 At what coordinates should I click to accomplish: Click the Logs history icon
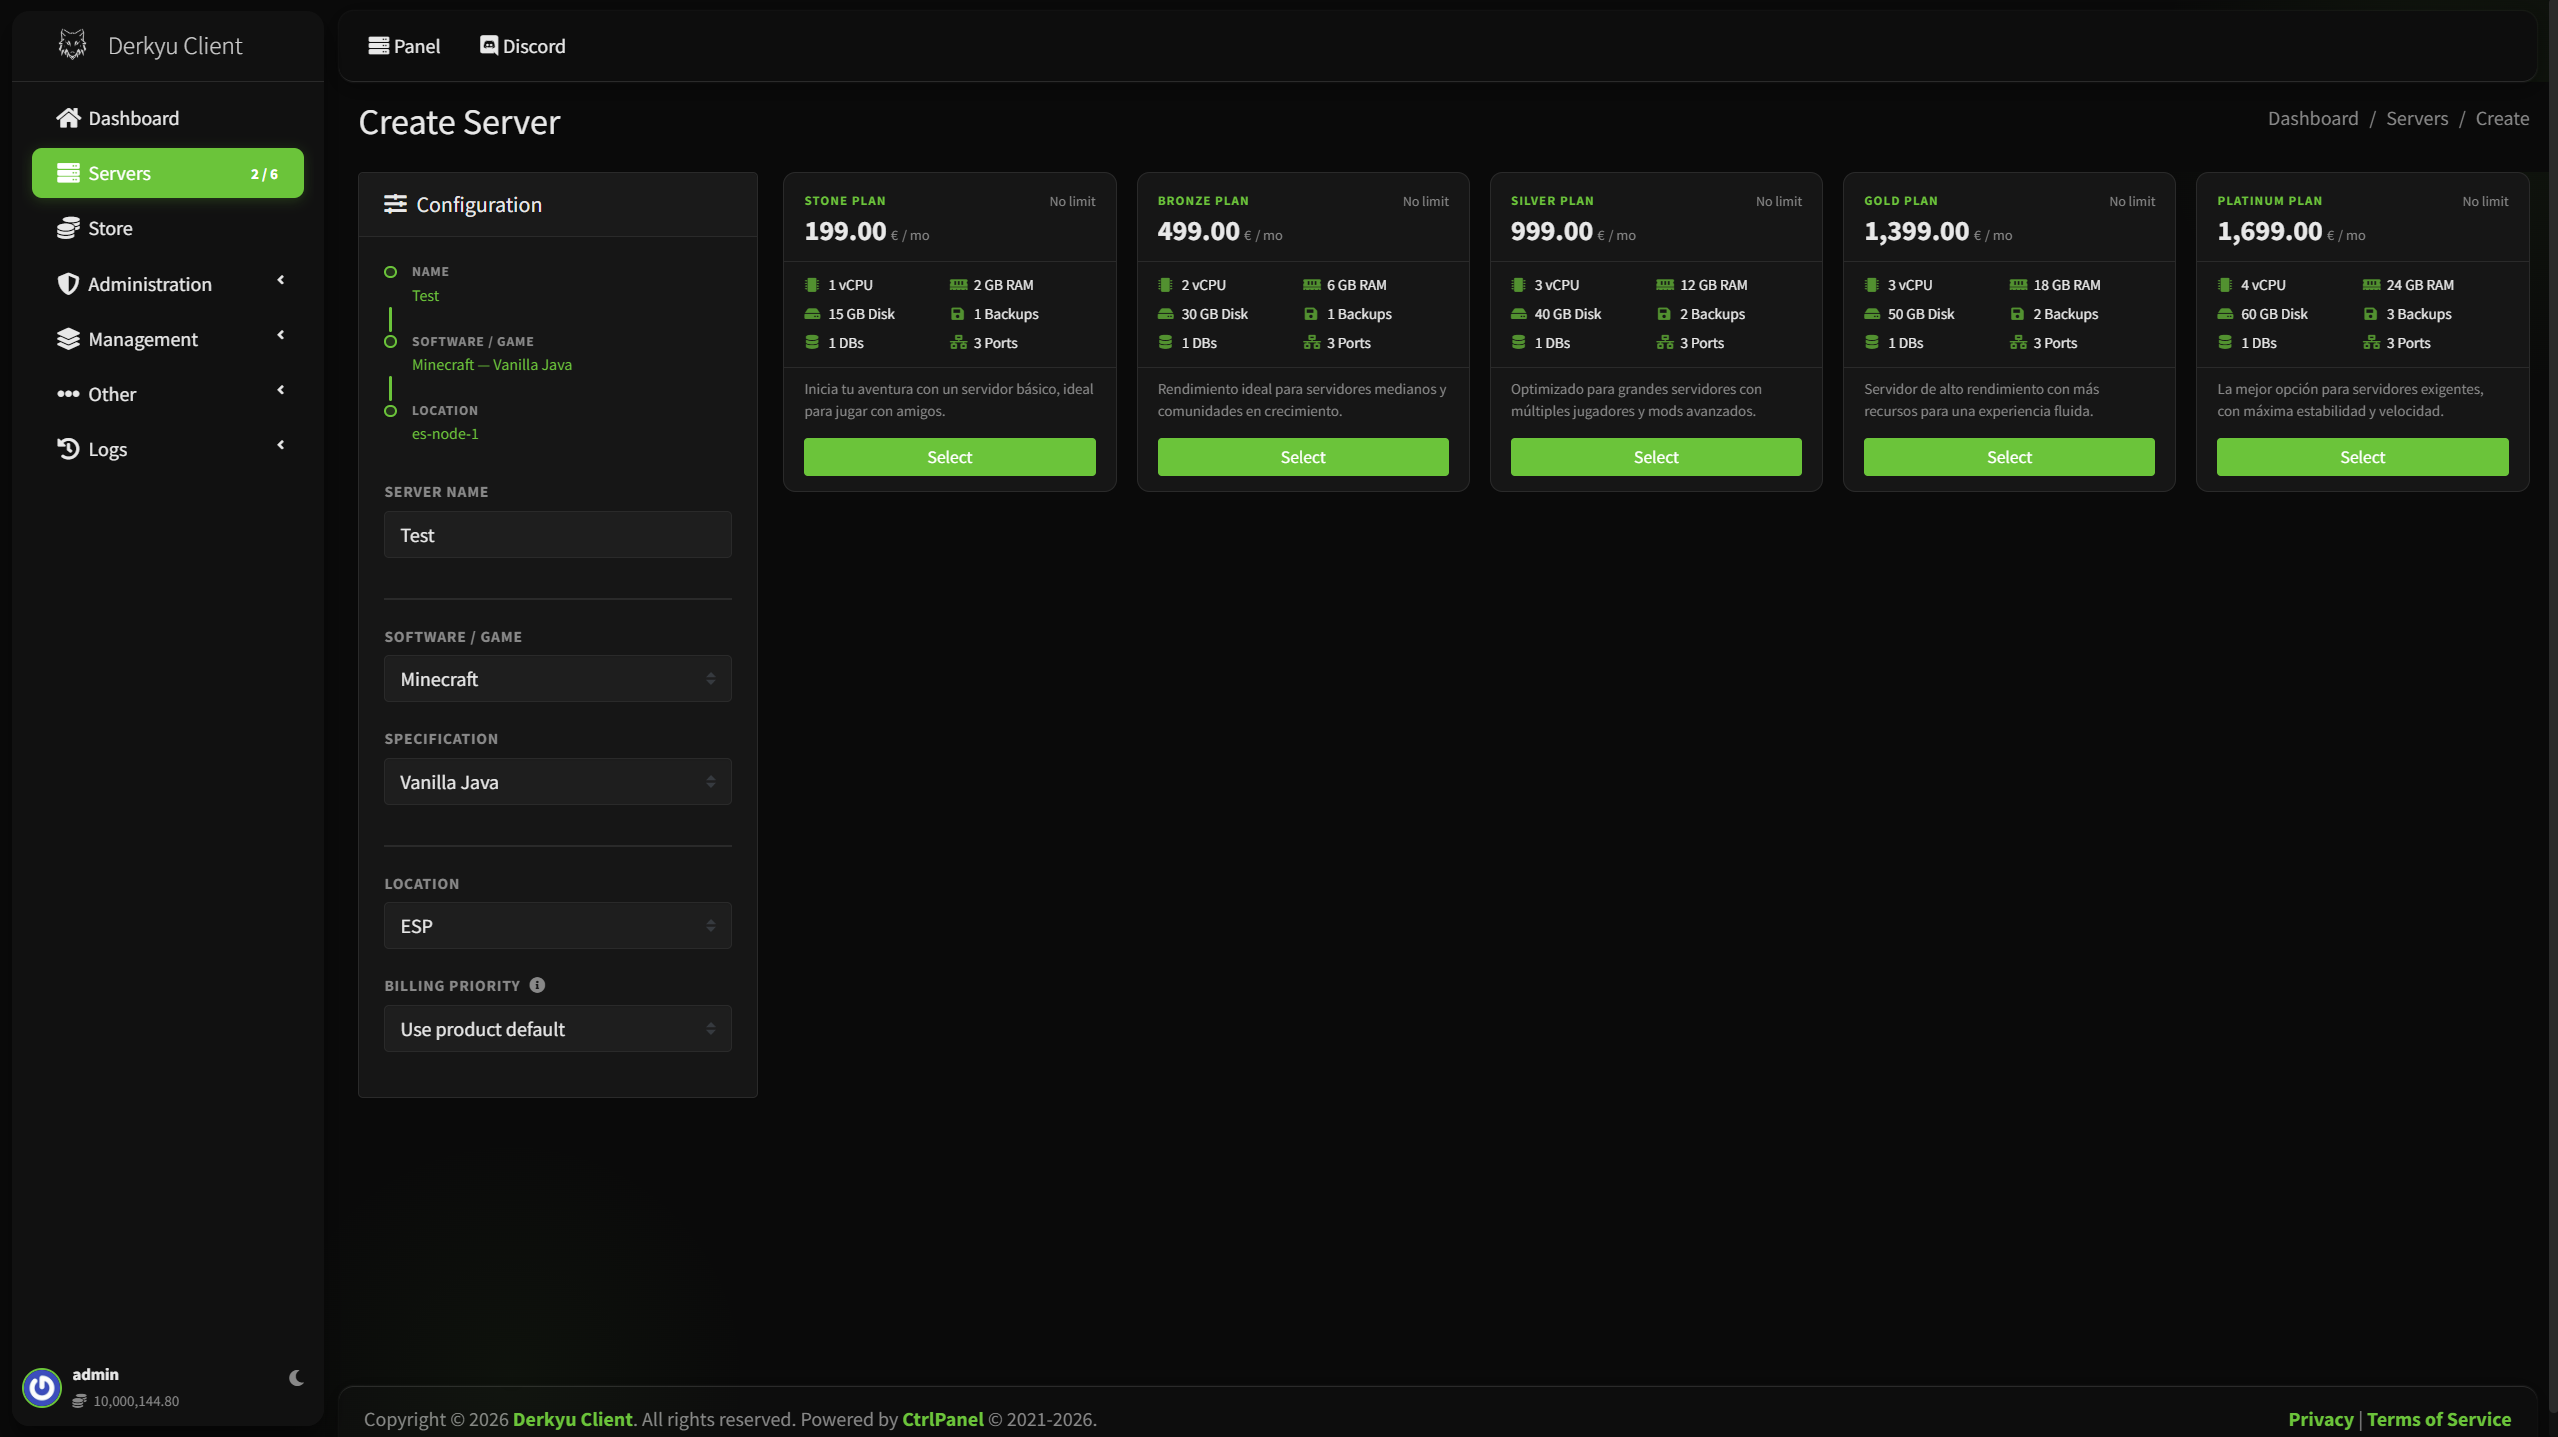[x=68, y=449]
